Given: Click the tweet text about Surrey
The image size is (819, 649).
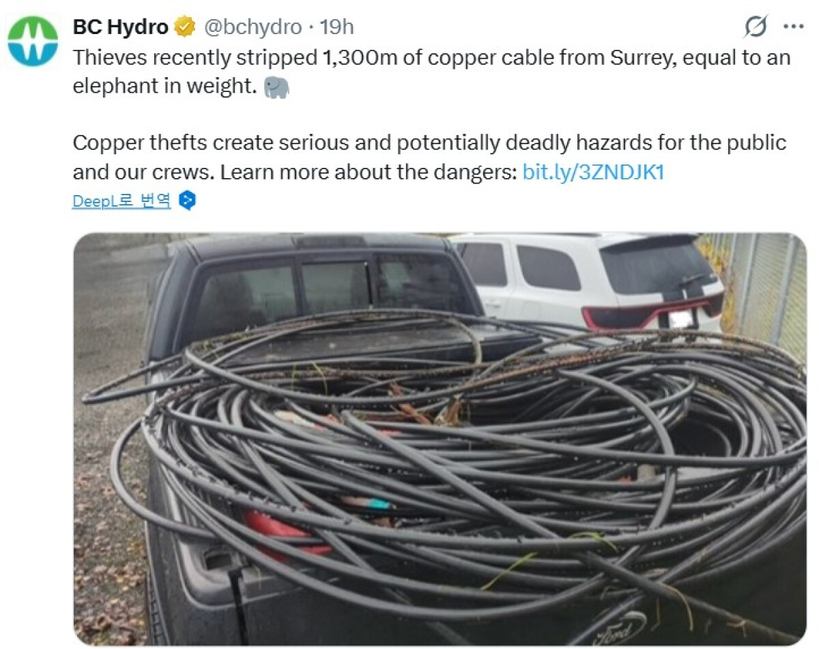Looking at the screenshot, I should [x=431, y=72].
